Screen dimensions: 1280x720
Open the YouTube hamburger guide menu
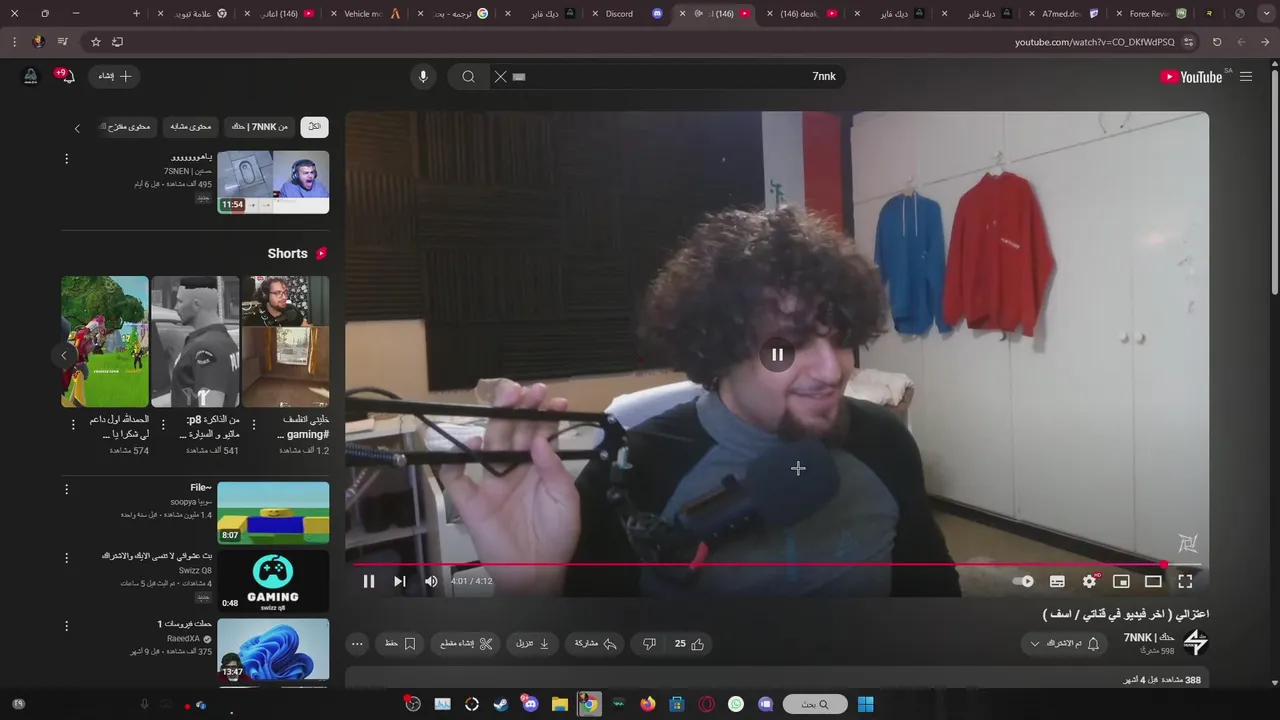pyautogui.click(x=1246, y=76)
